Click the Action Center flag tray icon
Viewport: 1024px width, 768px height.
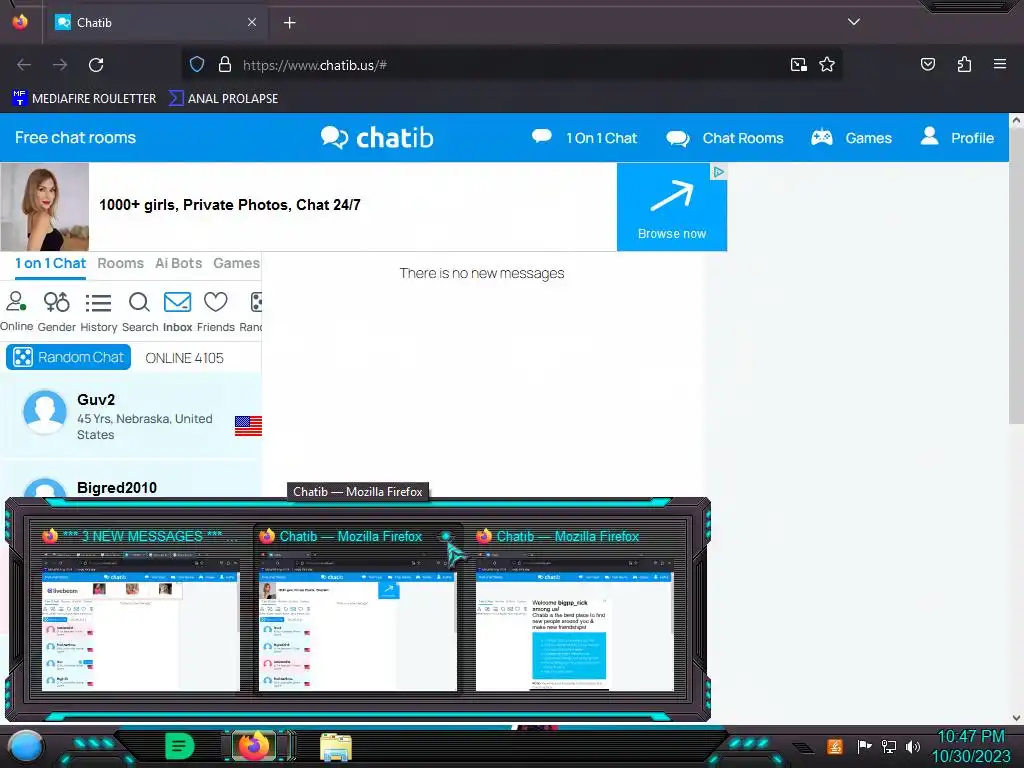click(x=864, y=746)
